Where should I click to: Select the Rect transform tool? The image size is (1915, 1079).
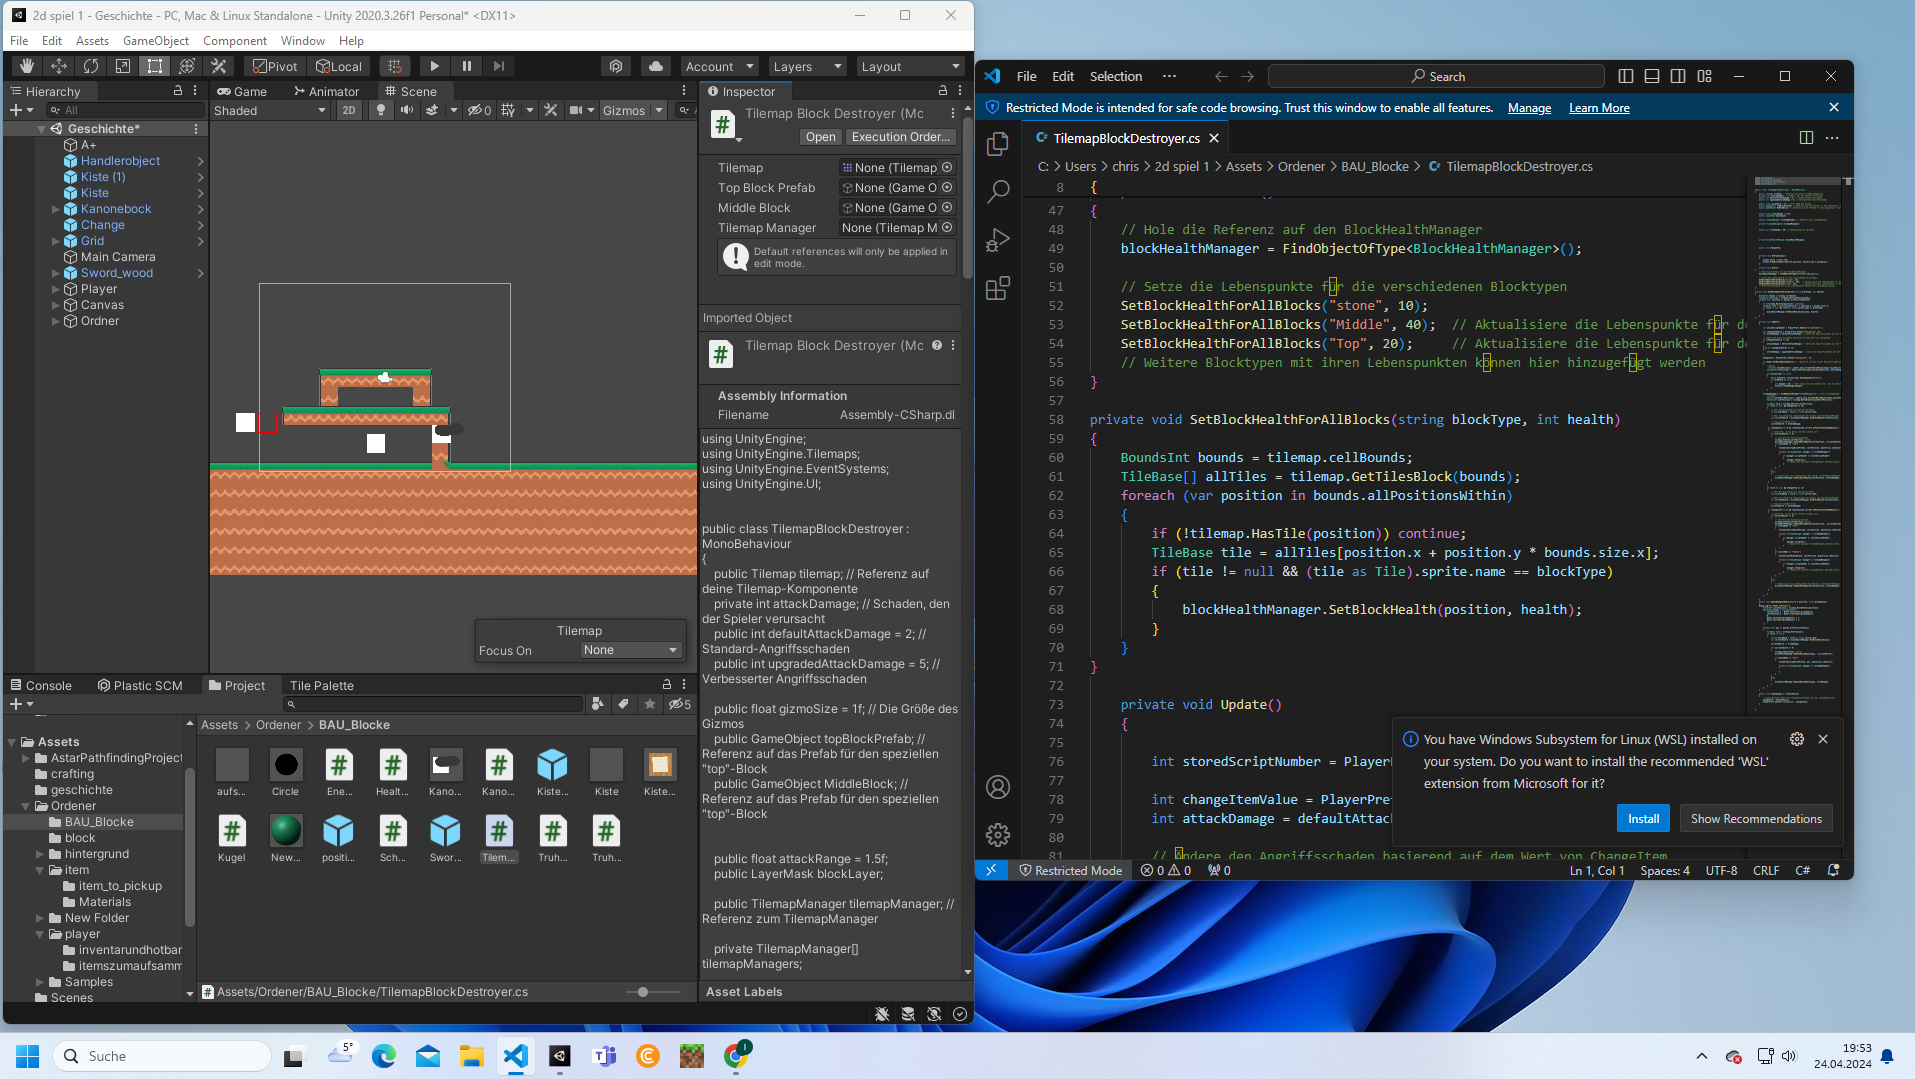tap(155, 66)
